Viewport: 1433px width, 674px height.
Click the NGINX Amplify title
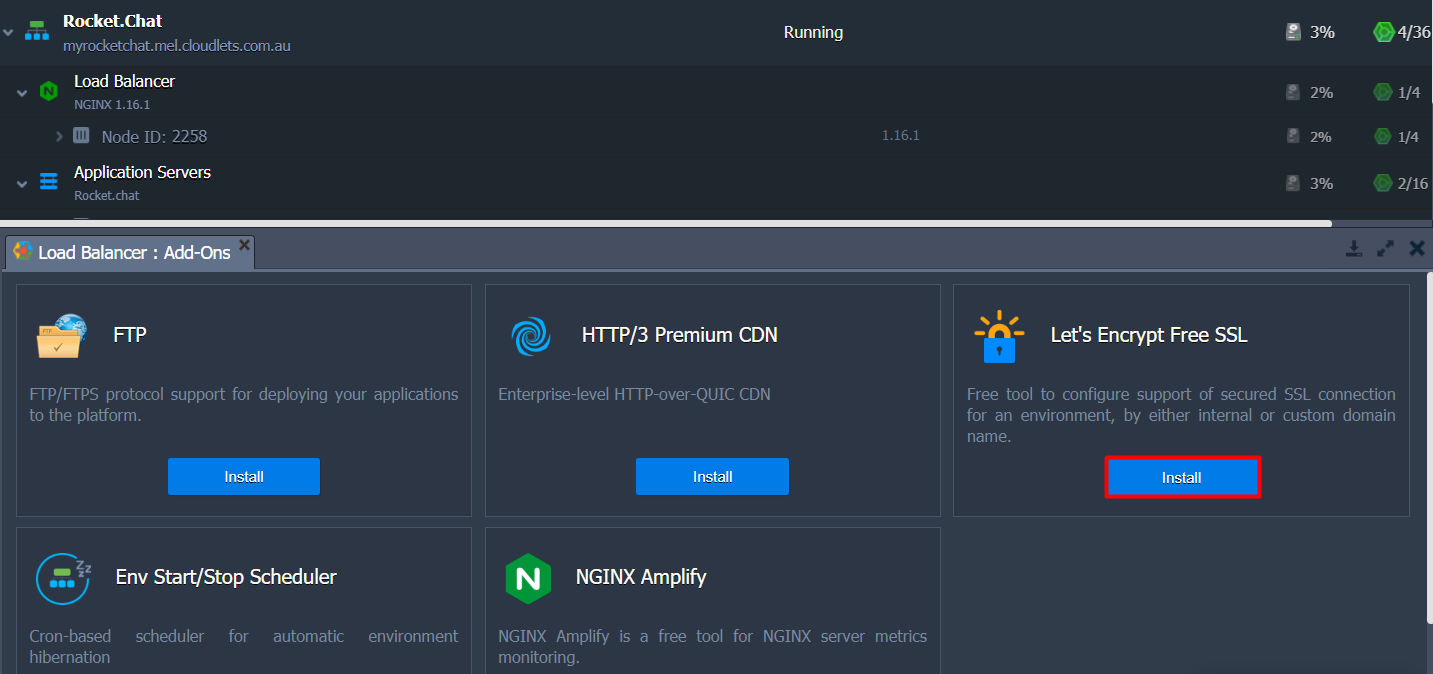pyautogui.click(x=641, y=577)
